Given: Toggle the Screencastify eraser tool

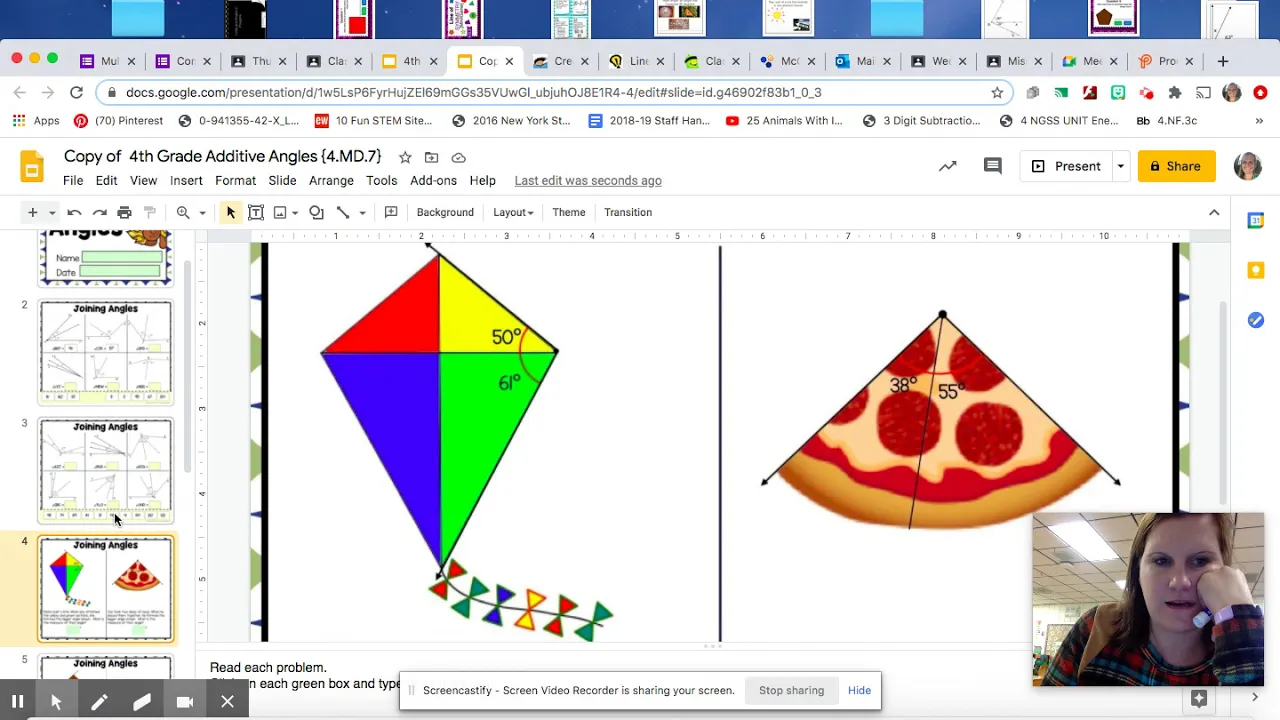Looking at the screenshot, I should (x=142, y=702).
